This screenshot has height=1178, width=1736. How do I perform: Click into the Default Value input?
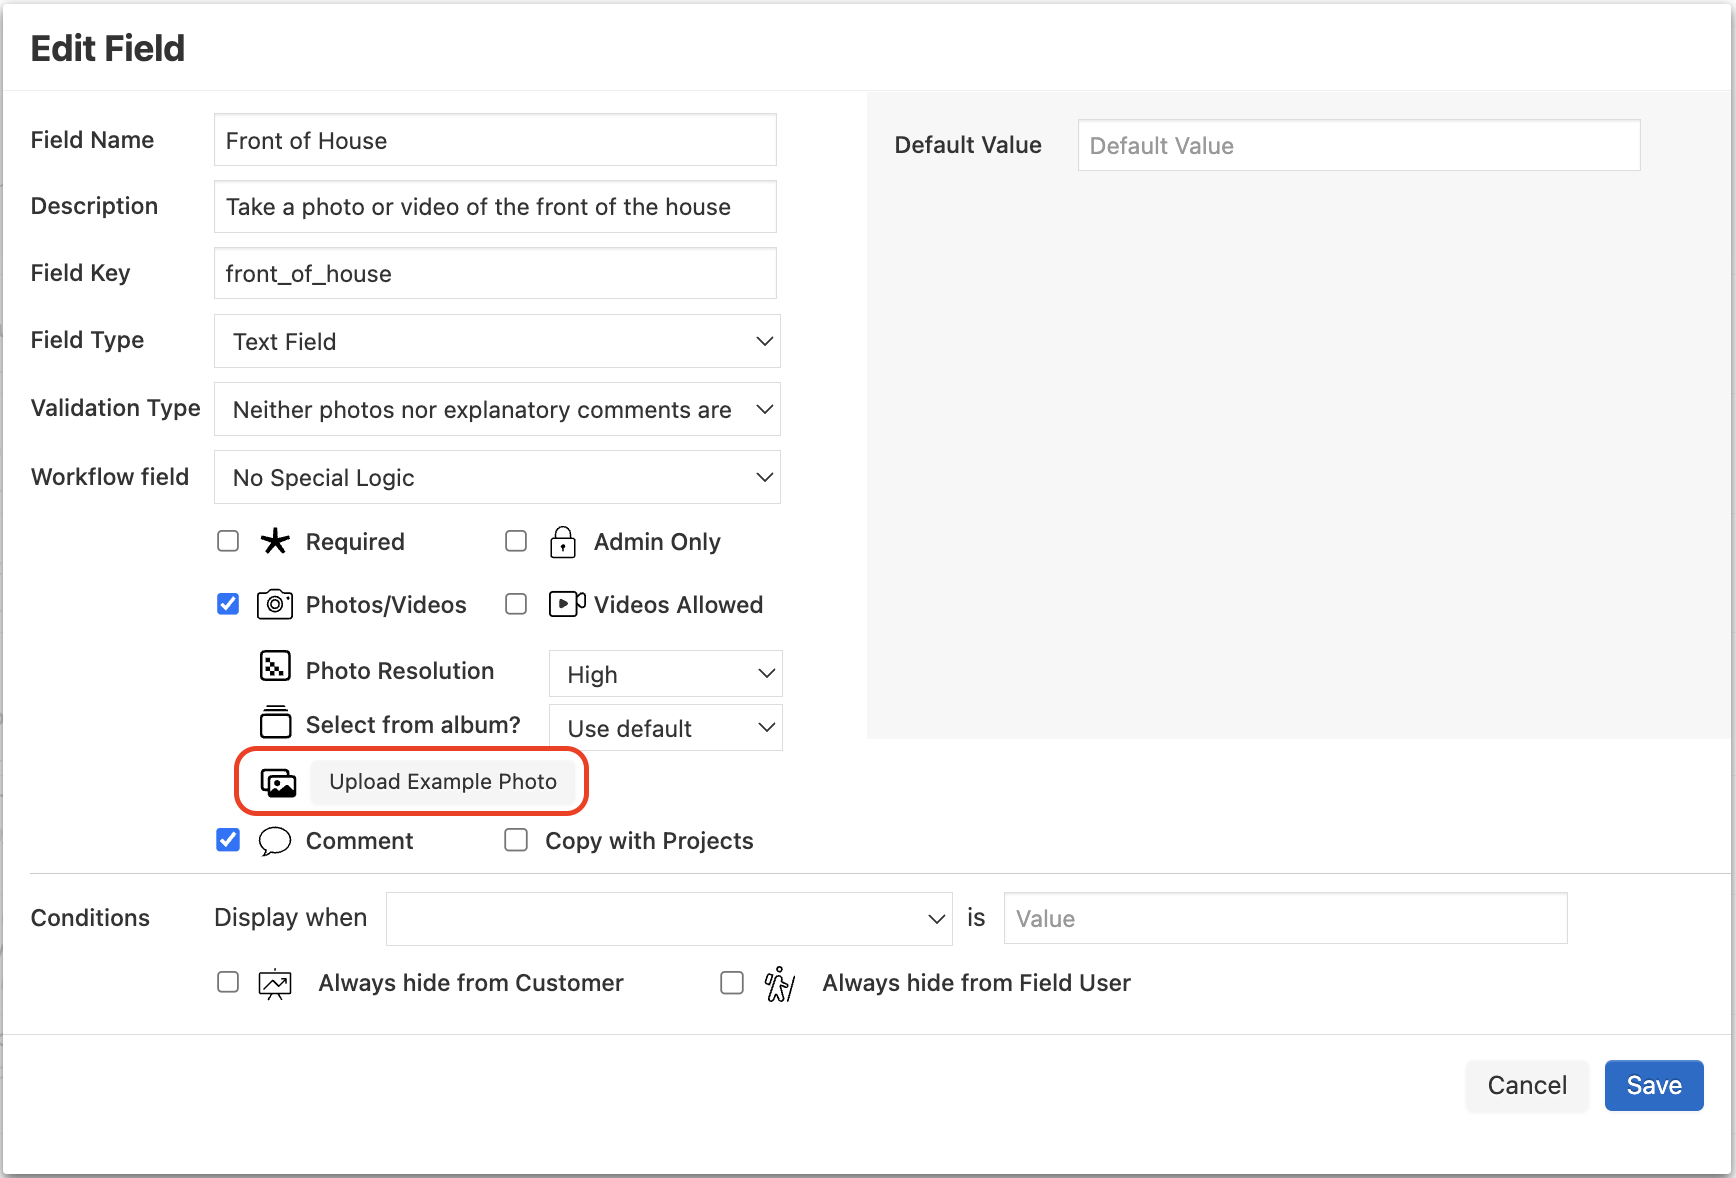[x=1358, y=146]
